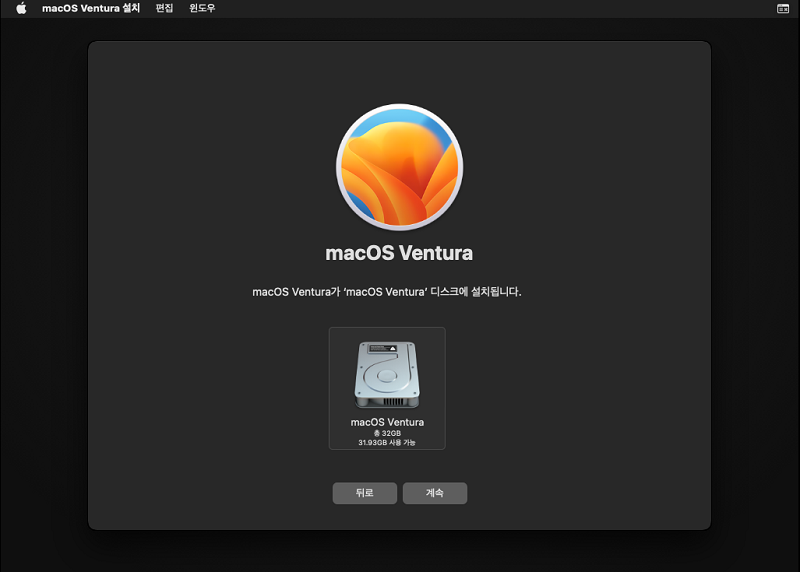Screen dimensions: 800x572
Task: Open the 윈도우 menu
Action: tap(202, 8)
